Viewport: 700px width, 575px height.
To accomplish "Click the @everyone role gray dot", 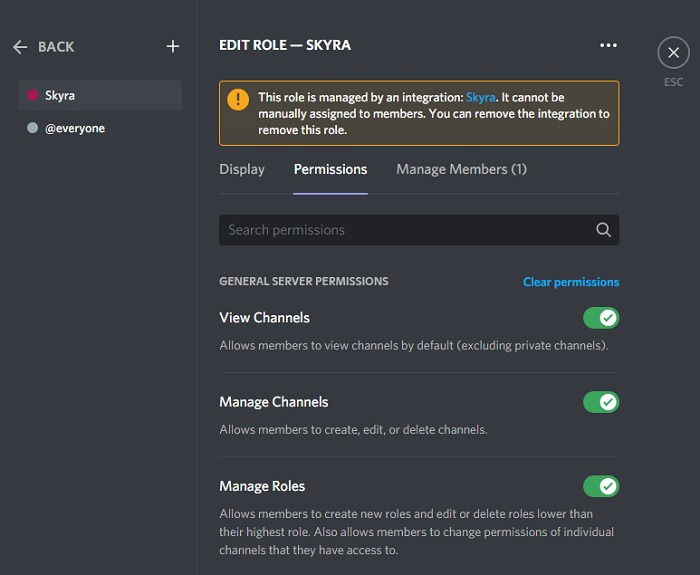I will pyautogui.click(x=32, y=129).
